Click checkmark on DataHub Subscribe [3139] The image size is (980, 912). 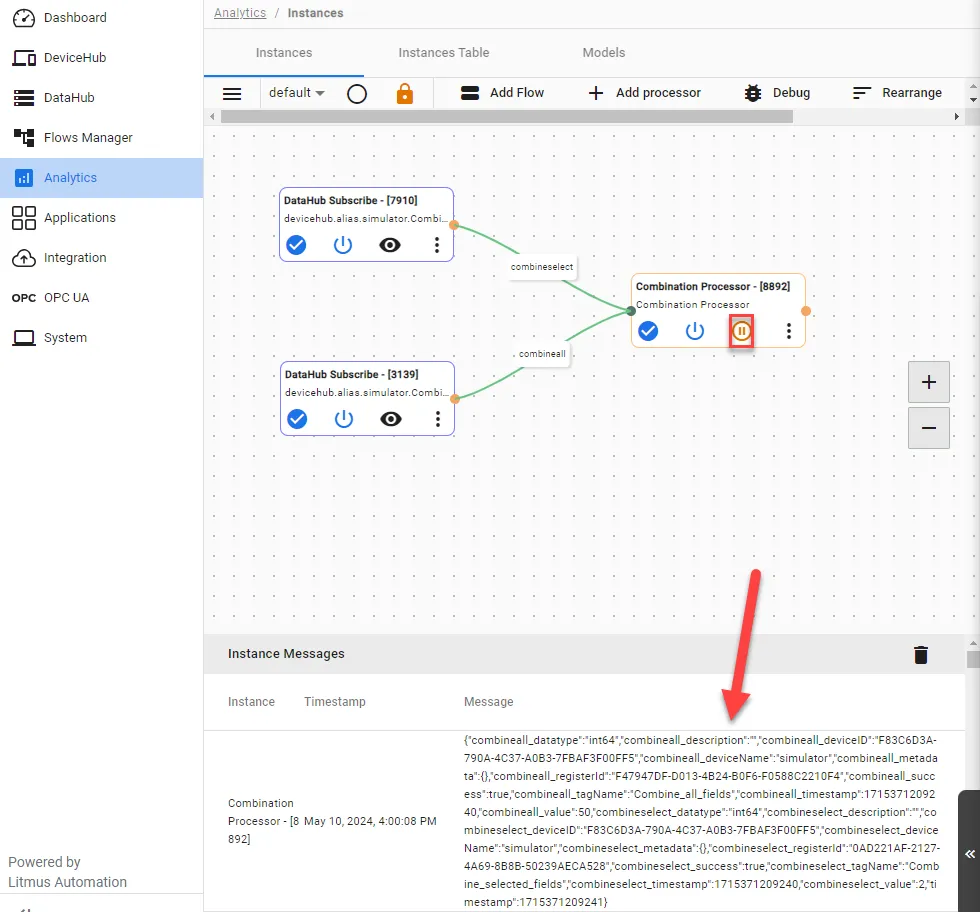pyautogui.click(x=297, y=419)
